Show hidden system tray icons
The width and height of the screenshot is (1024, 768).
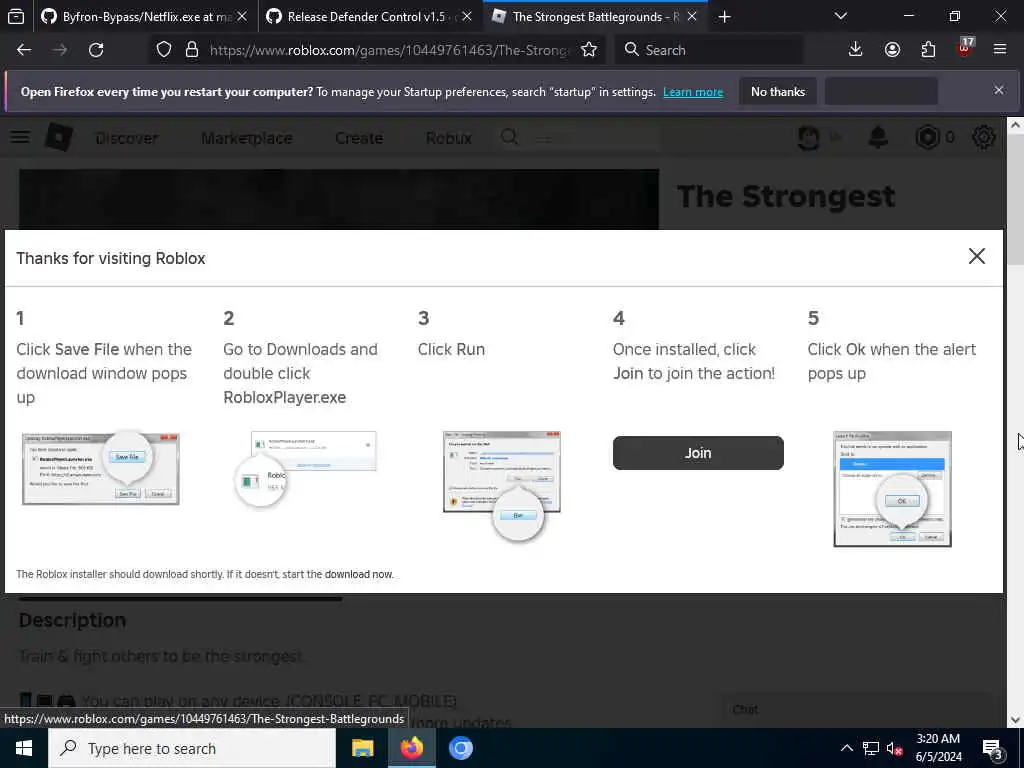846,748
